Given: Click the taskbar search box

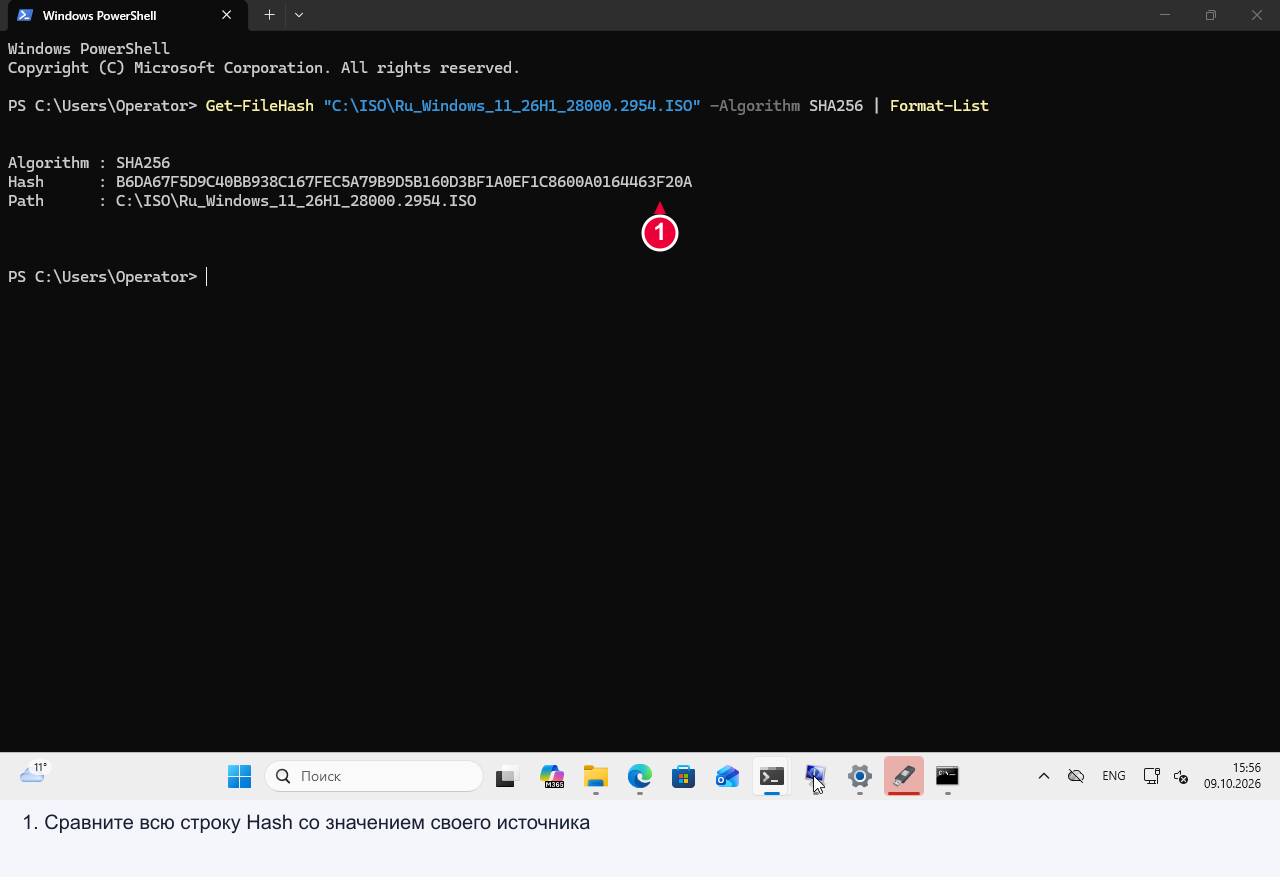Looking at the screenshot, I should (x=374, y=776).
